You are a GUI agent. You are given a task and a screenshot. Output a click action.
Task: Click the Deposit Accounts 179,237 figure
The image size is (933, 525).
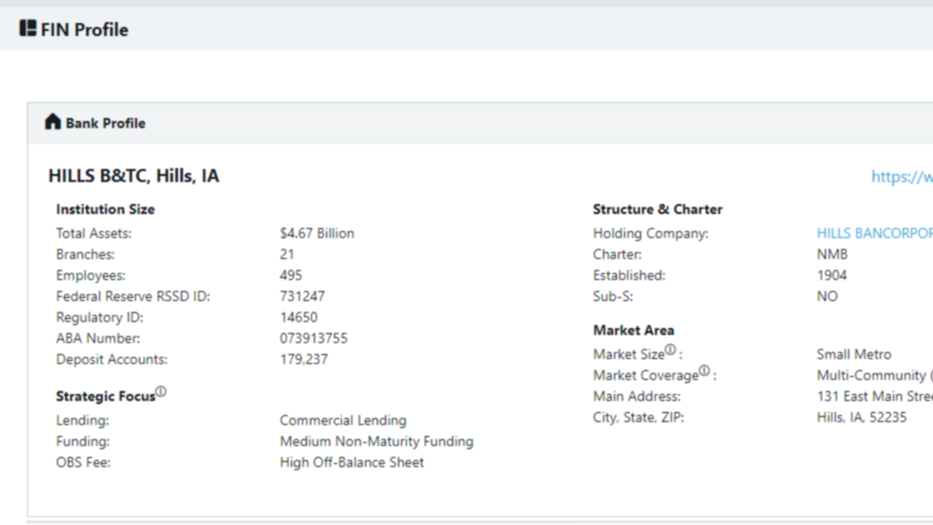[x=303, y=360]
